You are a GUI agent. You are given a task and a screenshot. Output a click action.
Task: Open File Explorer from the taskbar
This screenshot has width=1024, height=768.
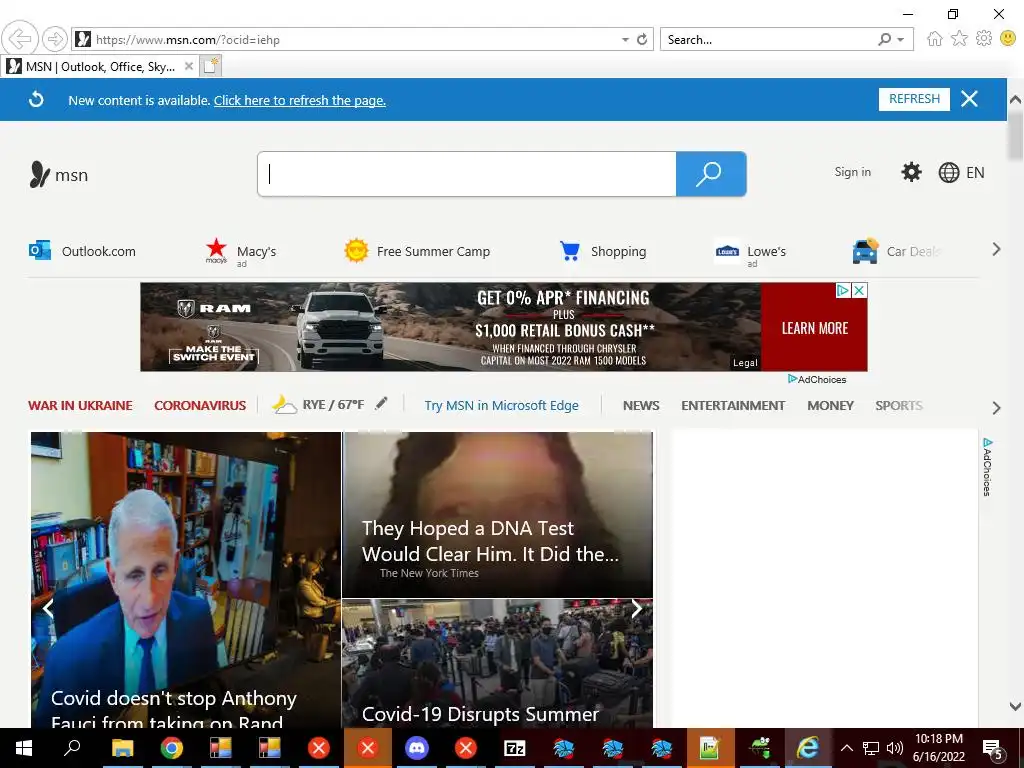122,748
